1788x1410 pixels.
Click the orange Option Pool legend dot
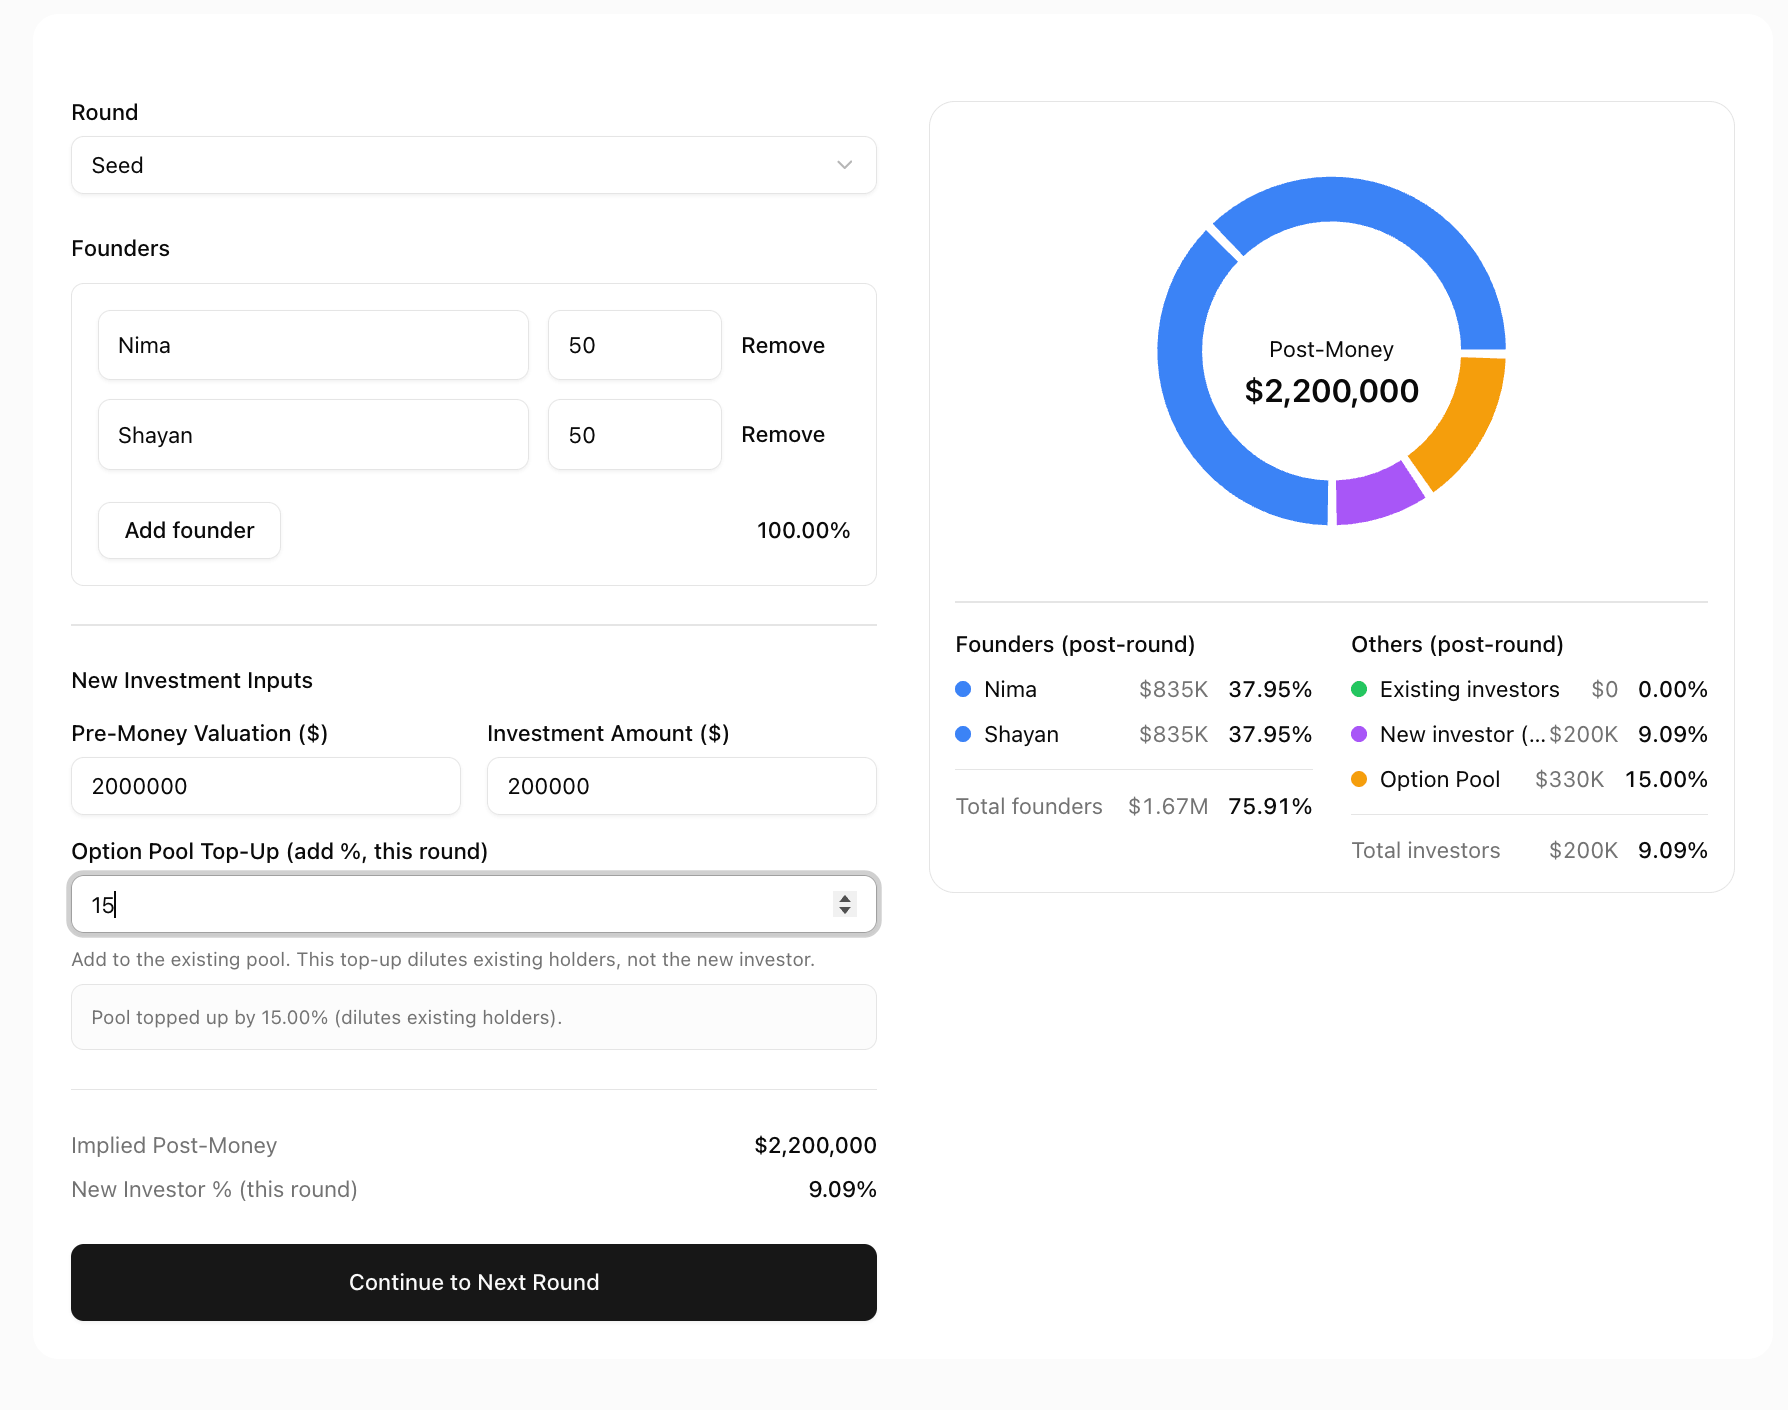(x=1359, y=779)
